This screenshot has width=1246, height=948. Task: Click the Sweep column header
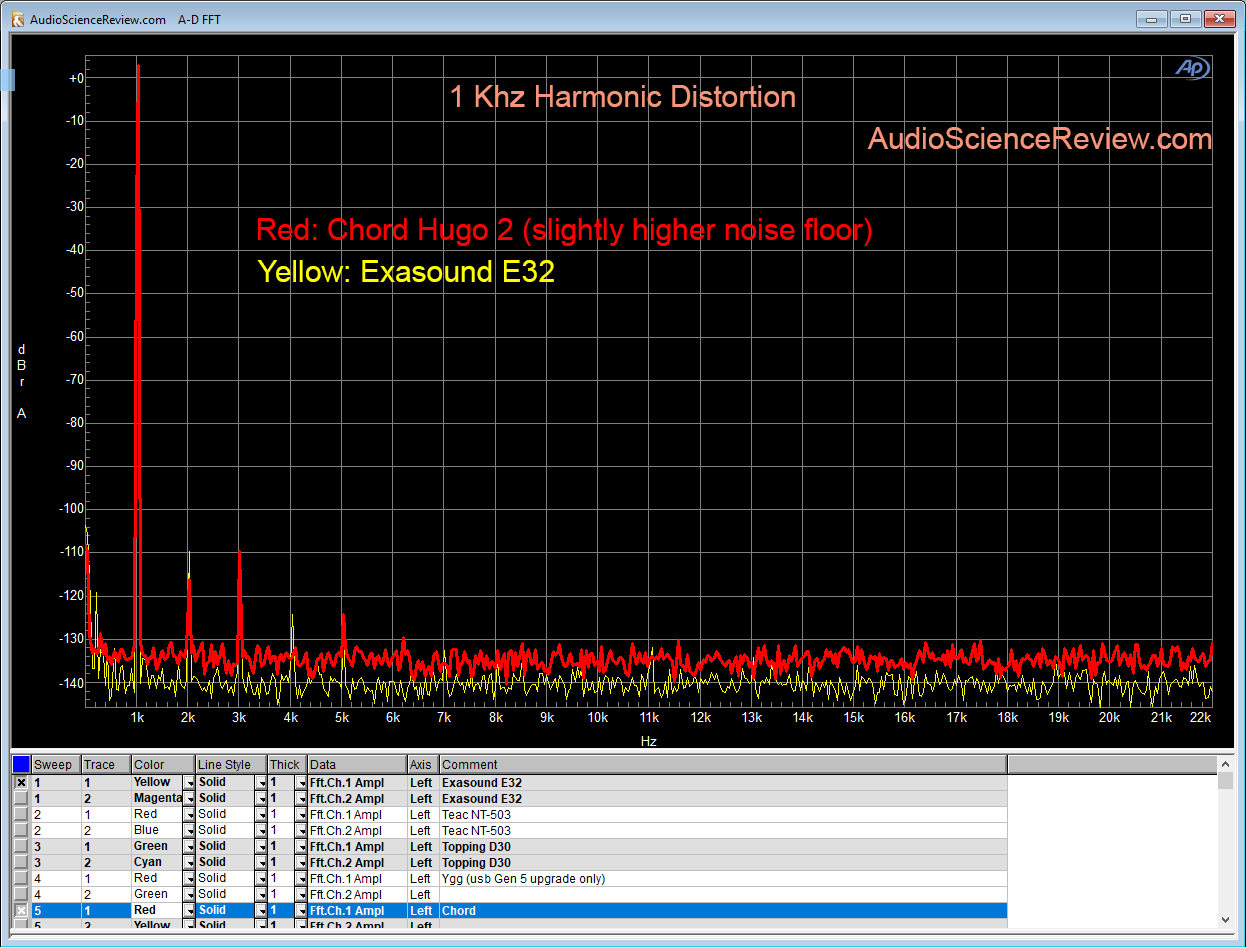56,765
